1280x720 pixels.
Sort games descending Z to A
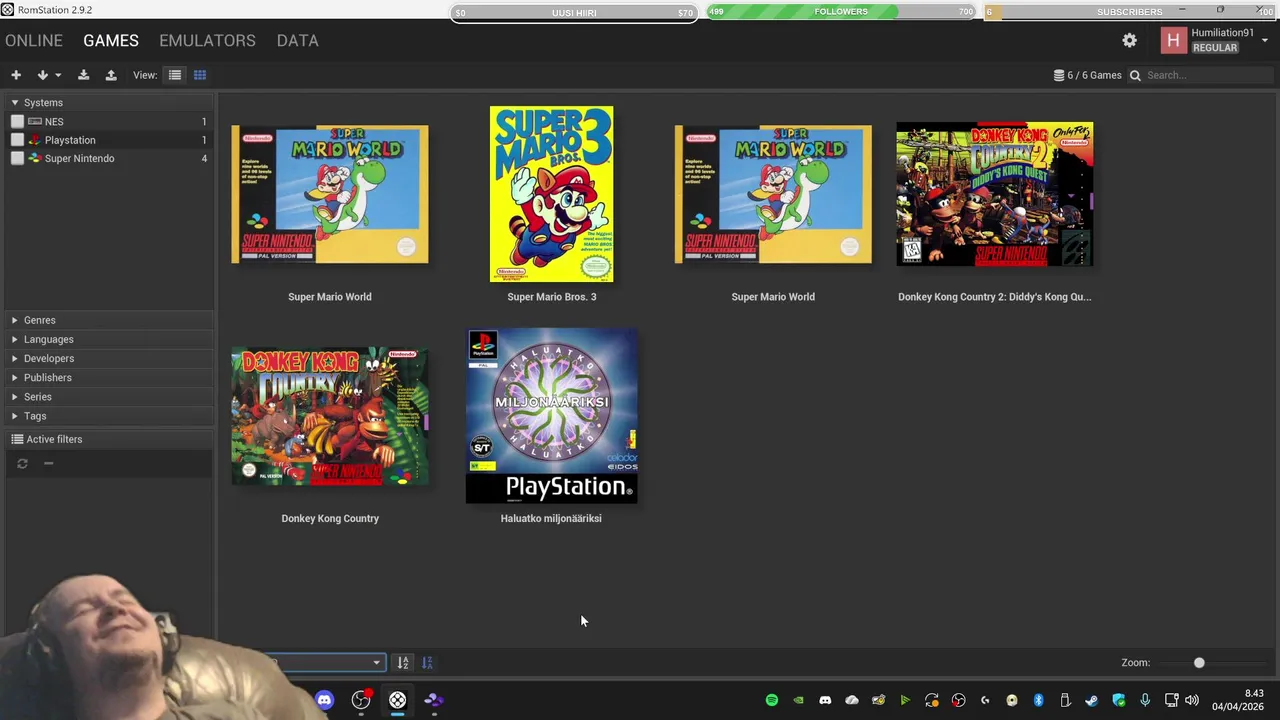click(427, 662)
